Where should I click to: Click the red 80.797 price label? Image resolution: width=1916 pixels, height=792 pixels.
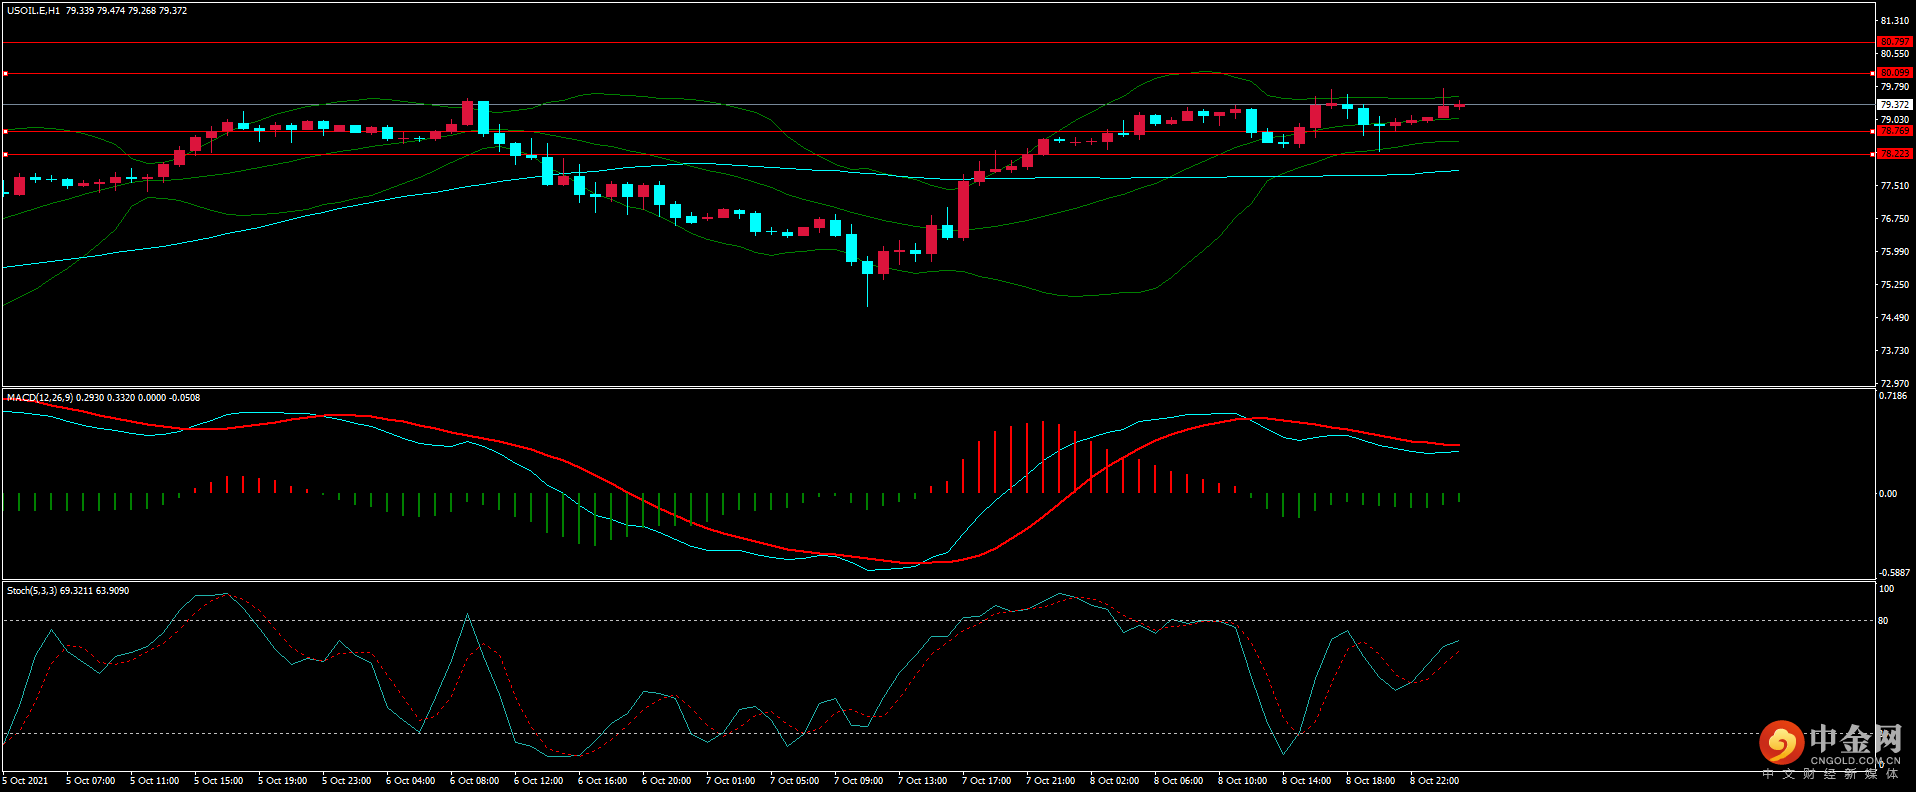(1894, 42)
